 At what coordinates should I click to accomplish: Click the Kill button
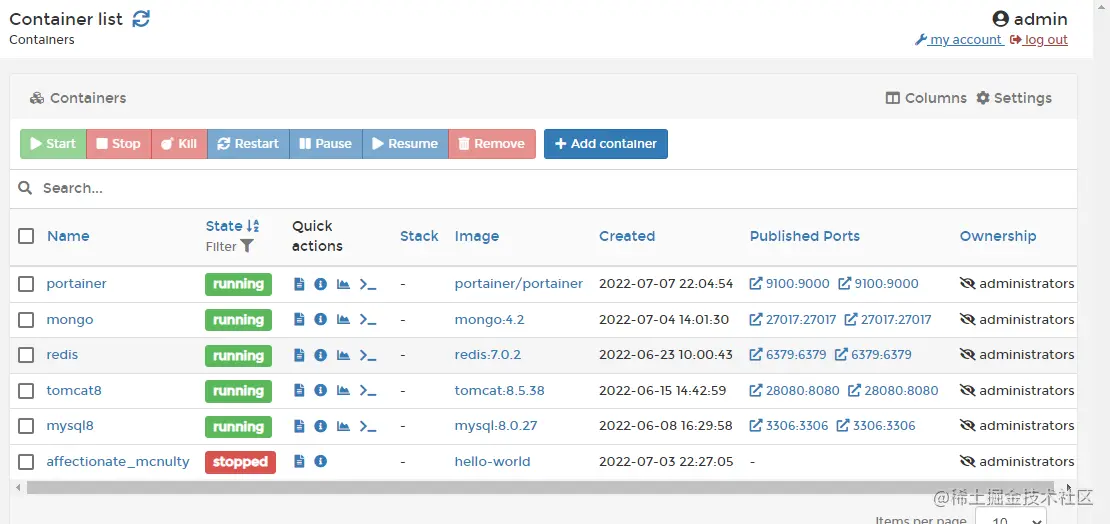(x=179, y=144)
